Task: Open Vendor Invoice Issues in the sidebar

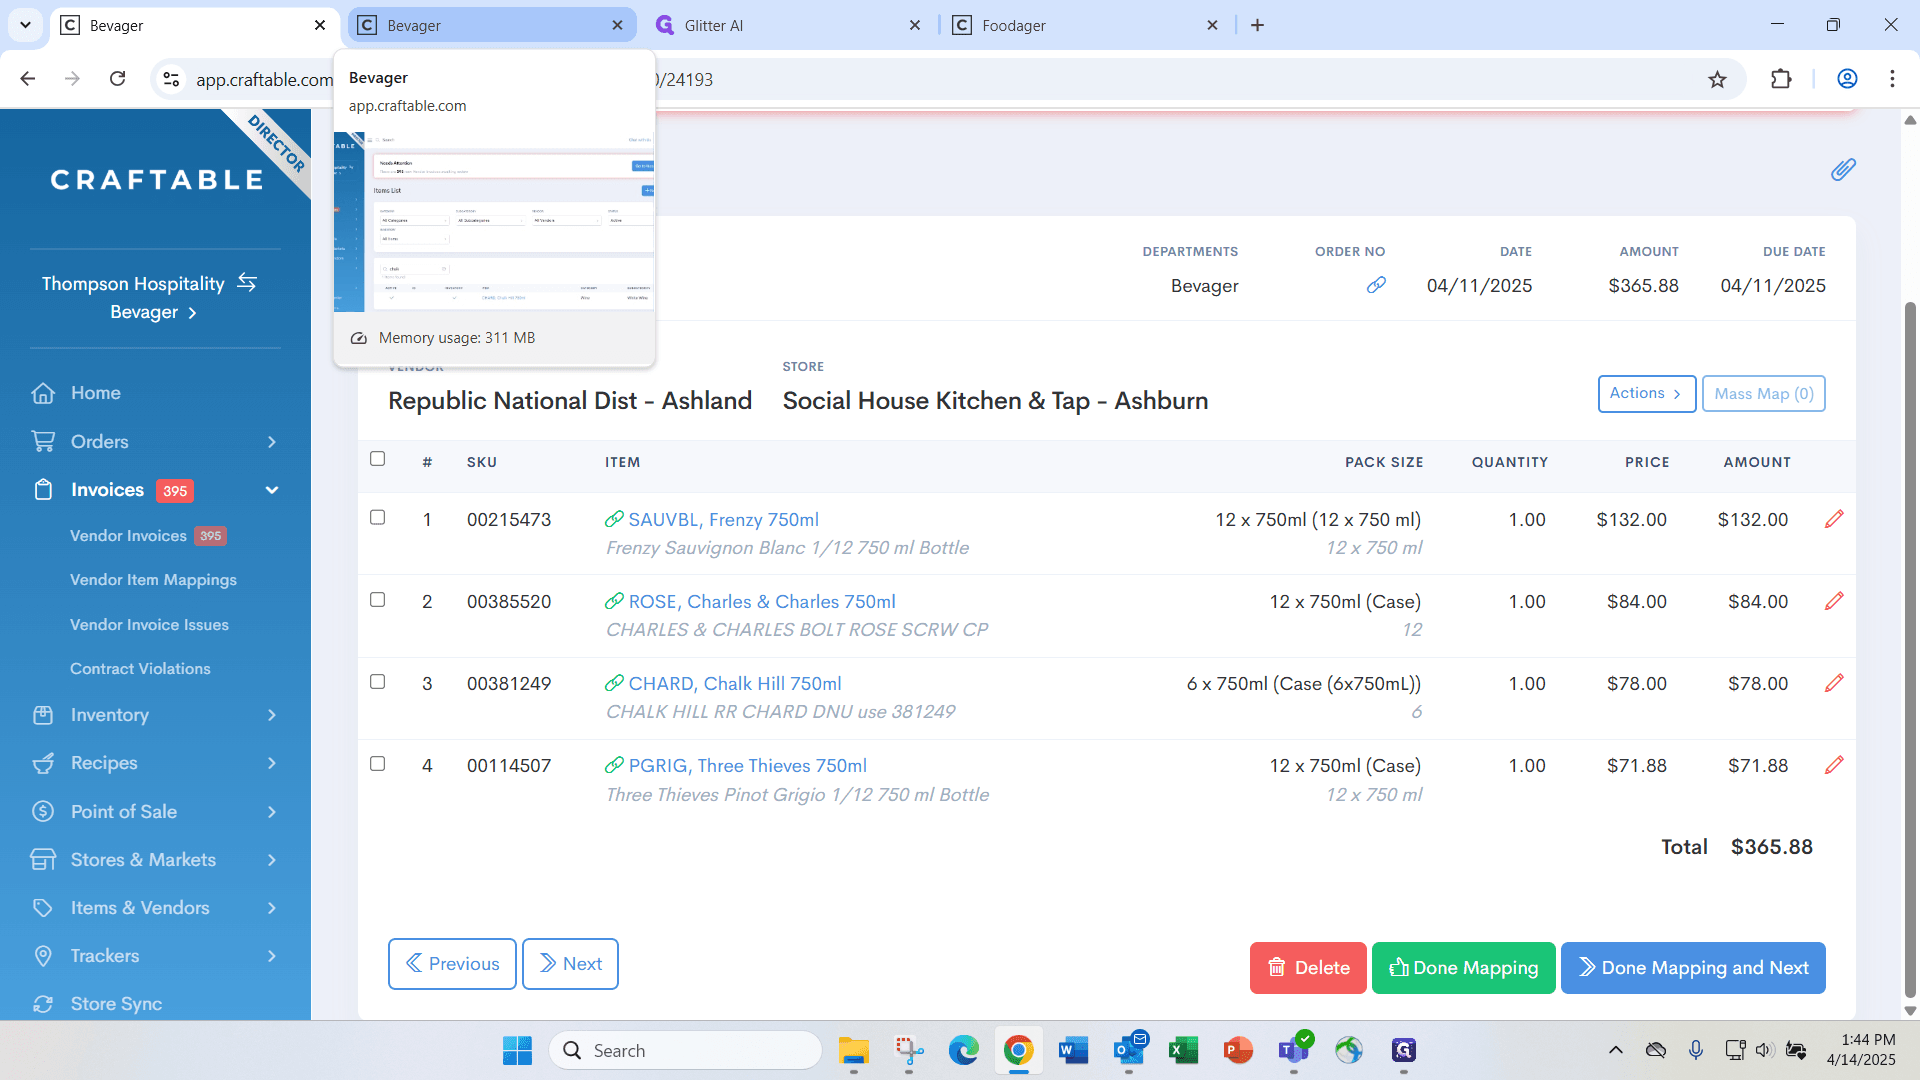Action: (x=149, y=625)
